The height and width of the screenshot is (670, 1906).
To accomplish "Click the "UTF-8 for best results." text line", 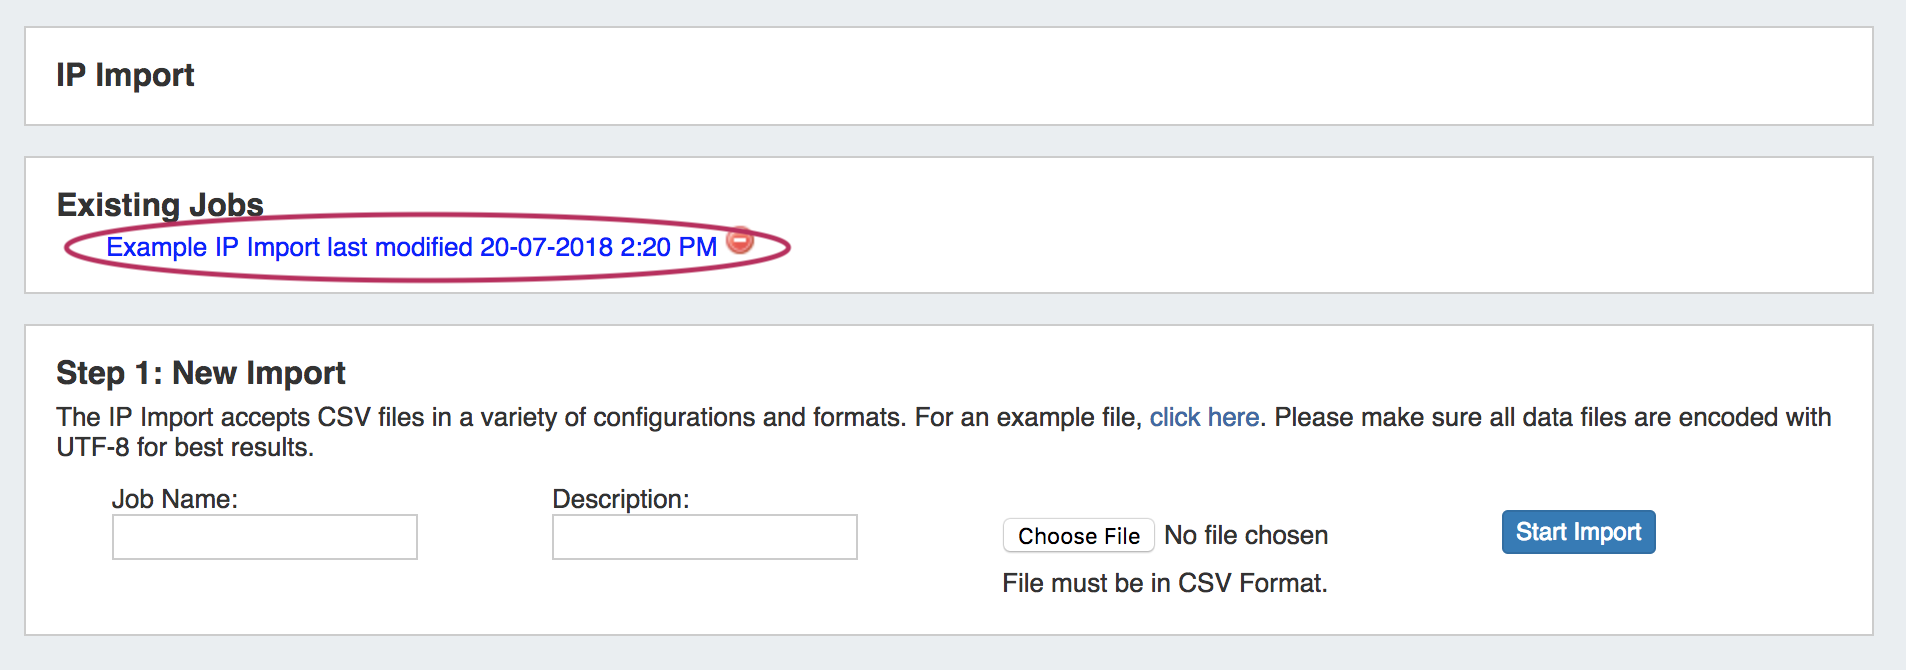I will [x=185, y=447].
